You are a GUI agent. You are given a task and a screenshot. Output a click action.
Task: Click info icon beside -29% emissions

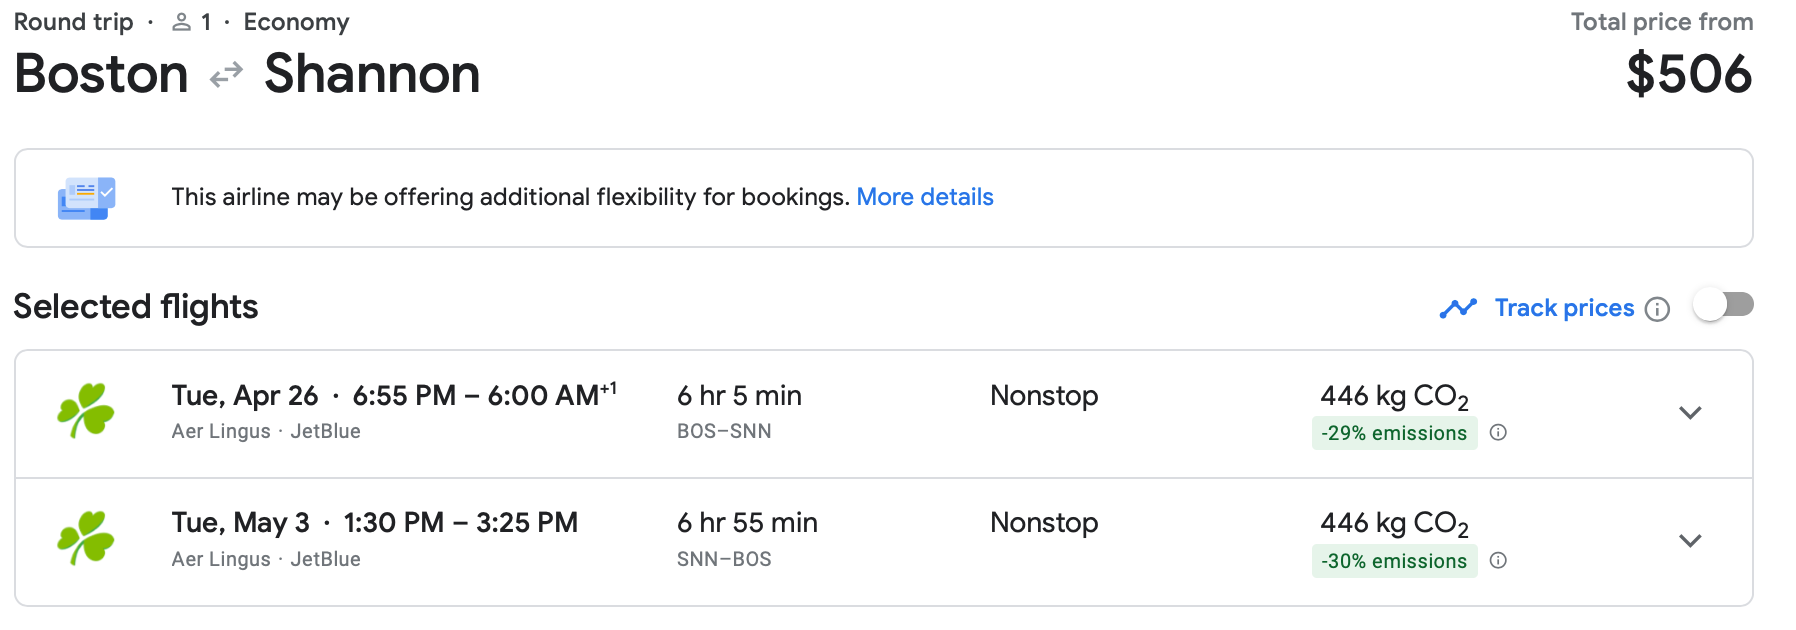click(1498, 433)
